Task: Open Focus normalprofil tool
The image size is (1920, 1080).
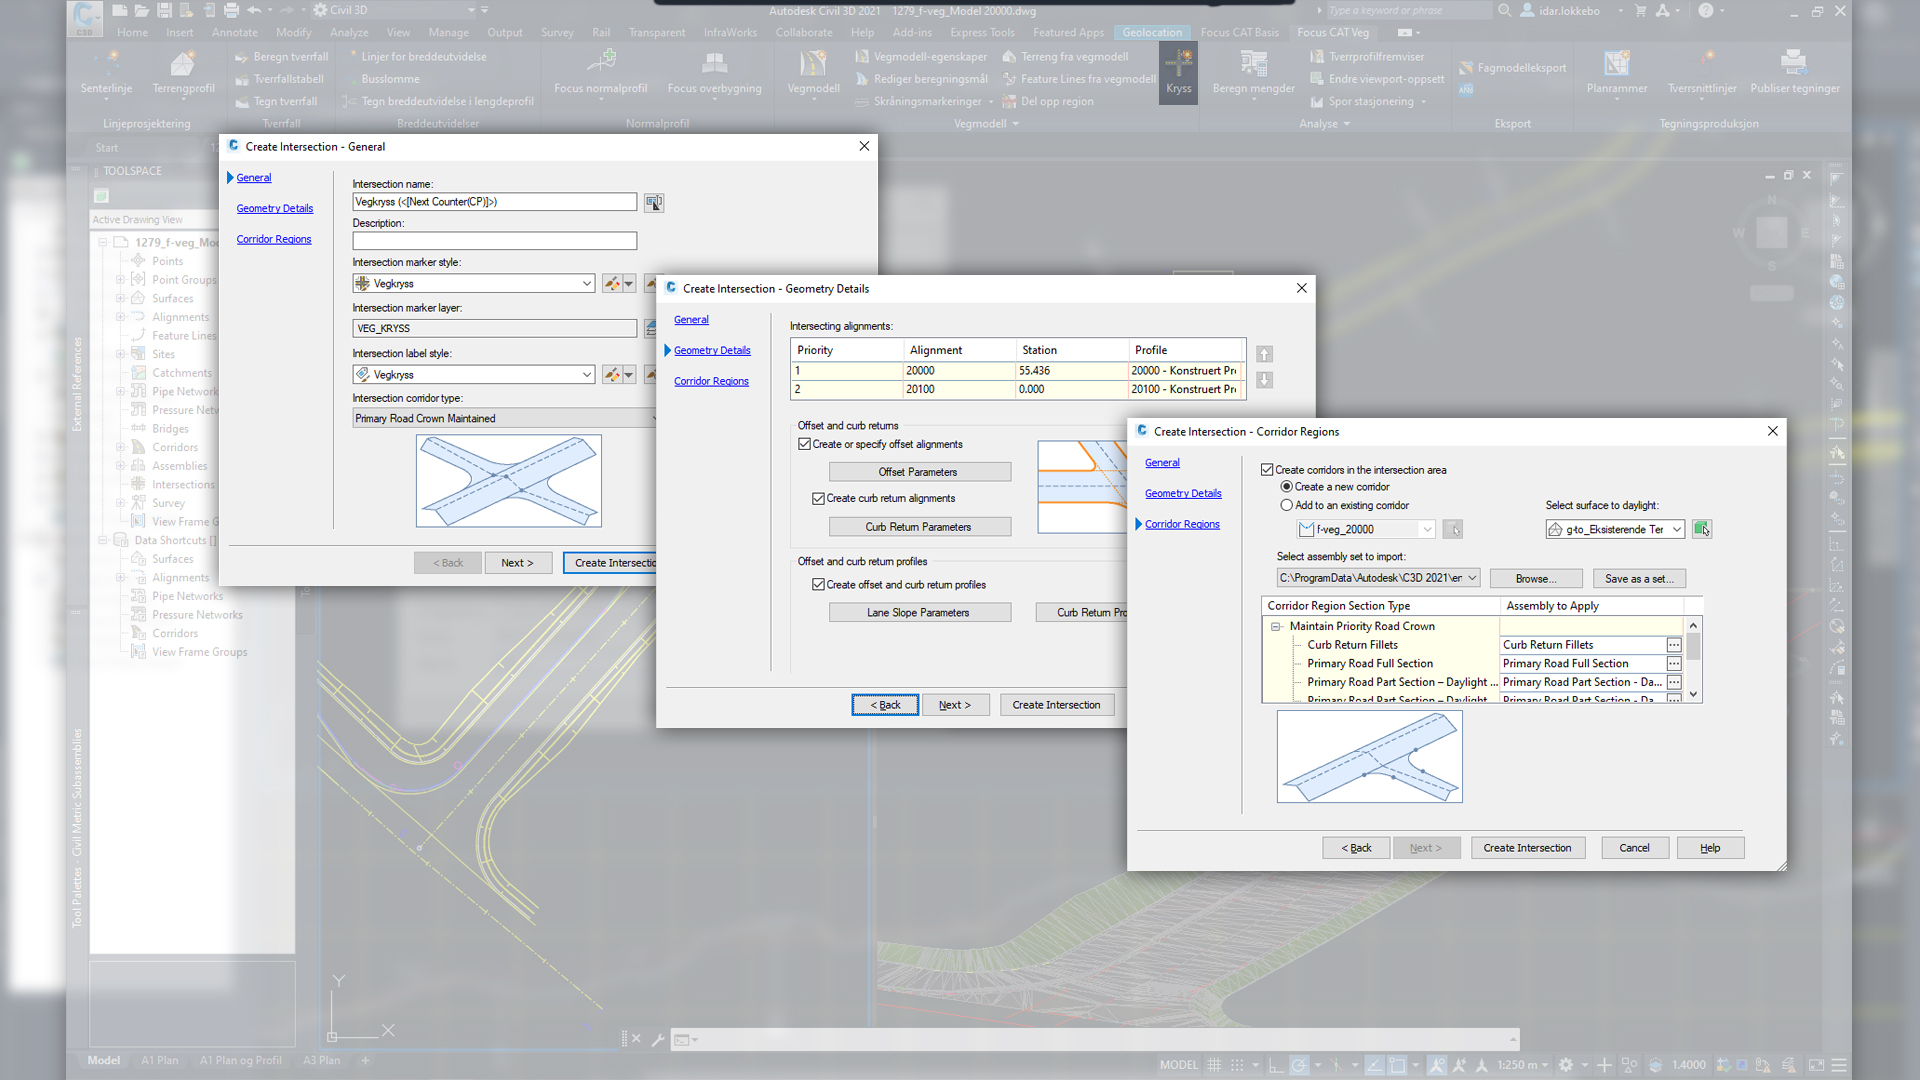Action: [600, 73]
